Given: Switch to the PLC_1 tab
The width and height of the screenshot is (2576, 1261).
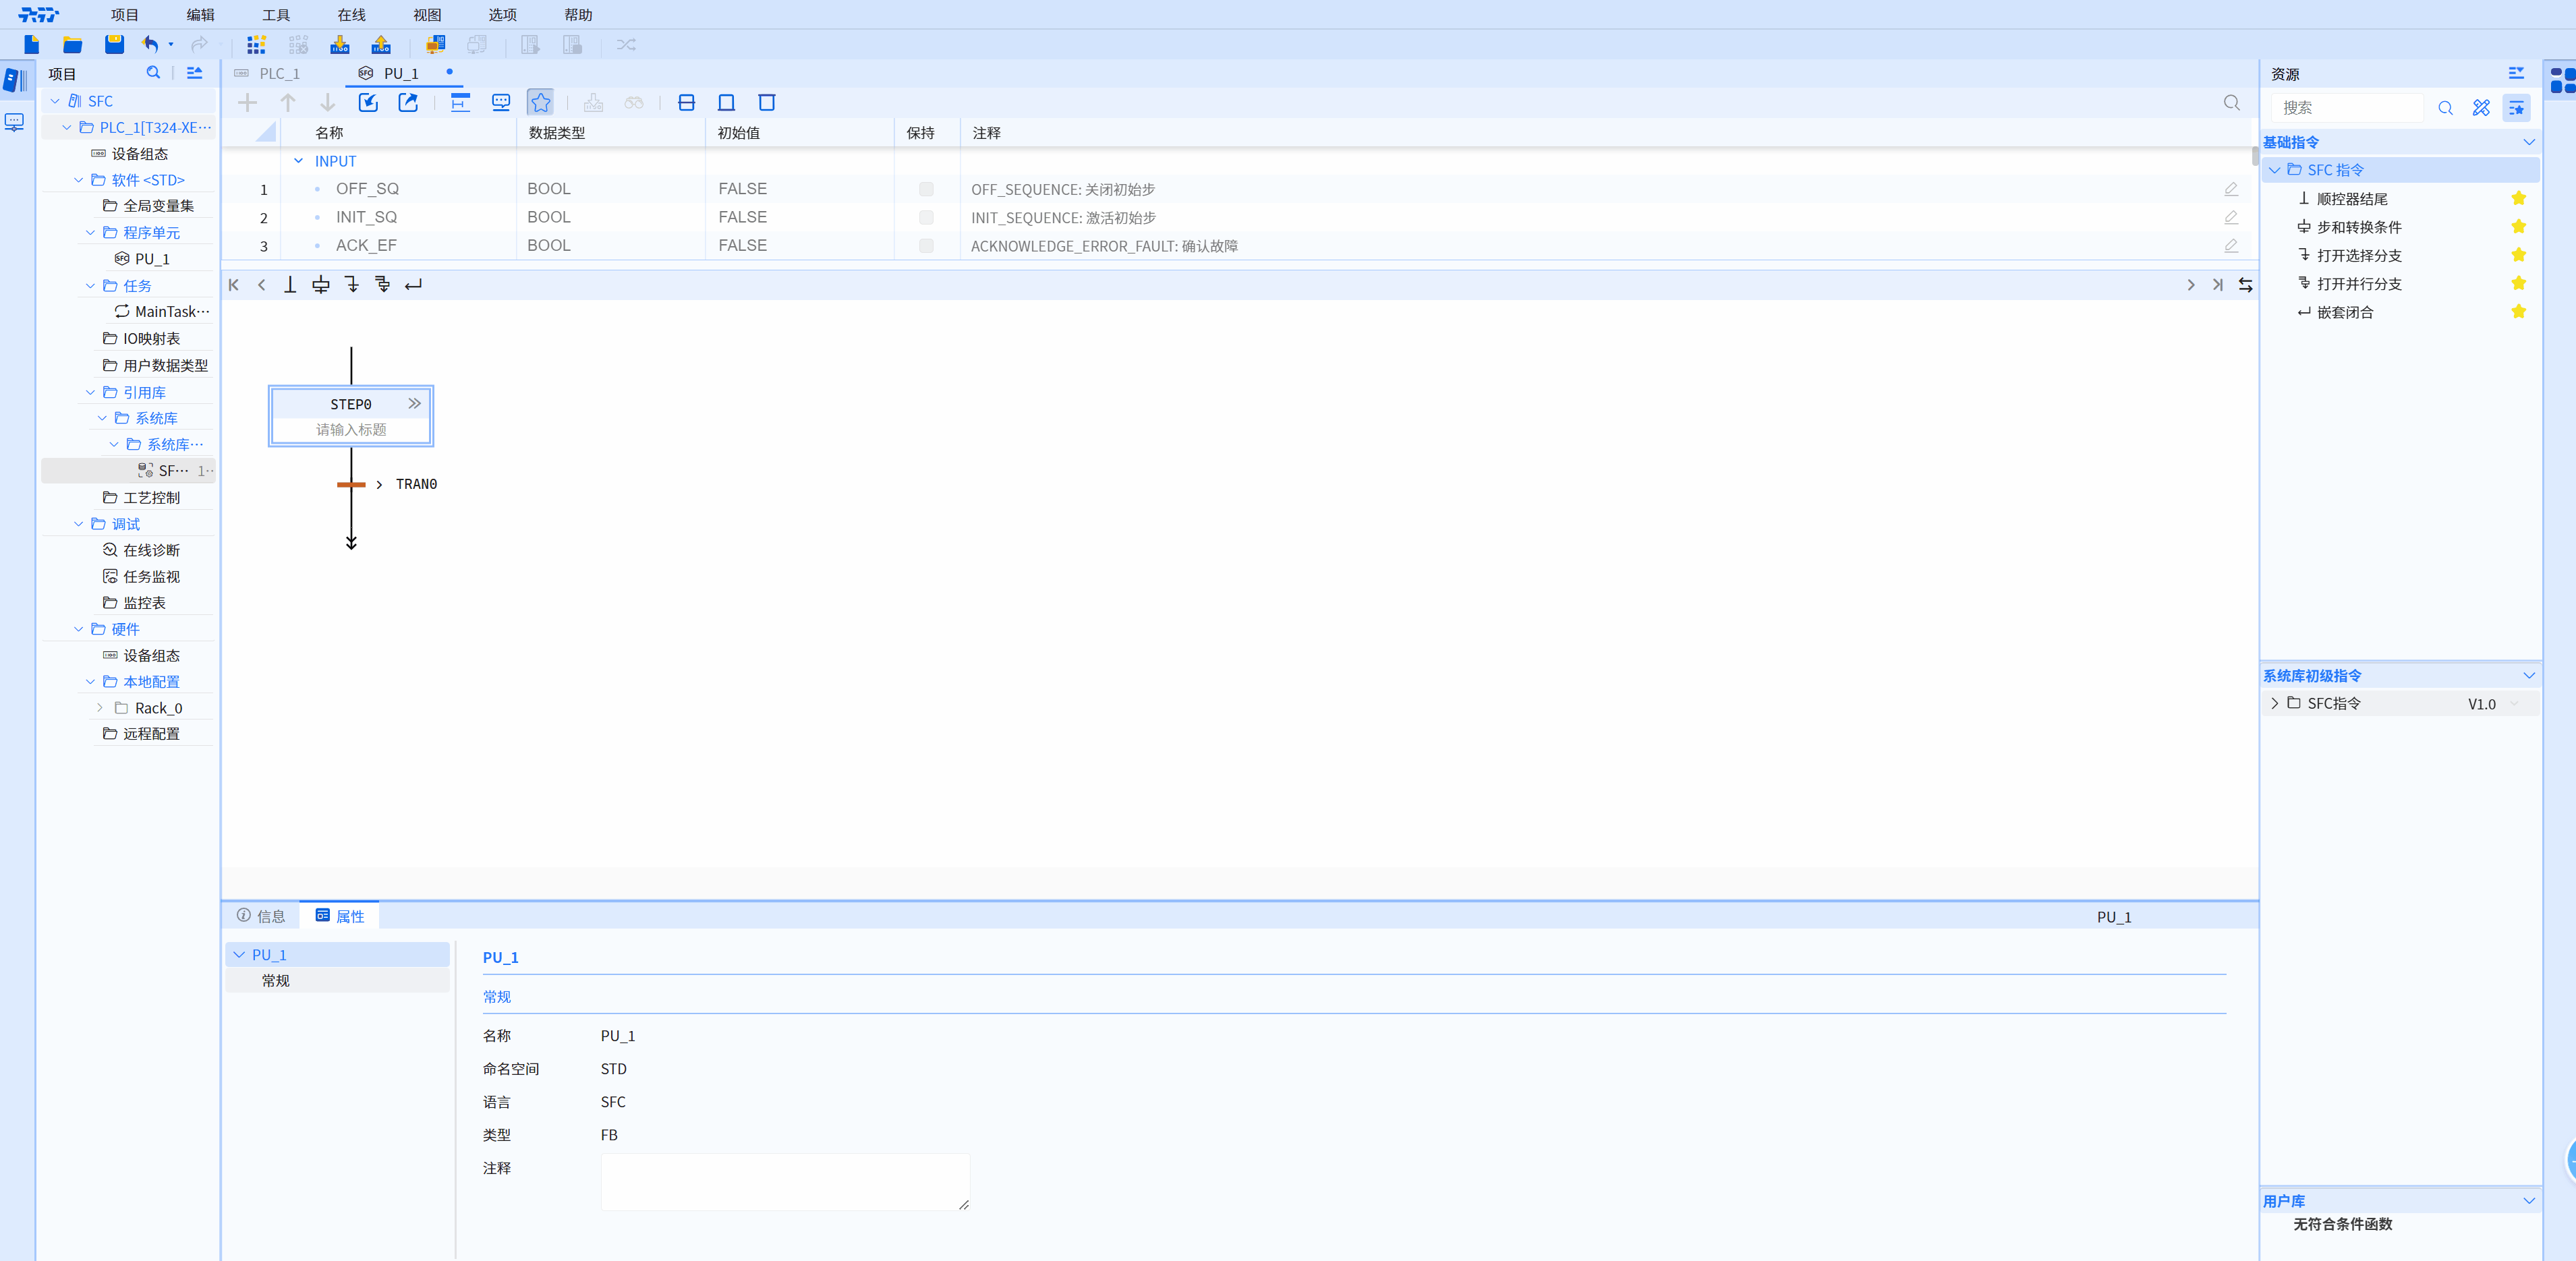Looking at the screenshot, I should click(279, 73).
